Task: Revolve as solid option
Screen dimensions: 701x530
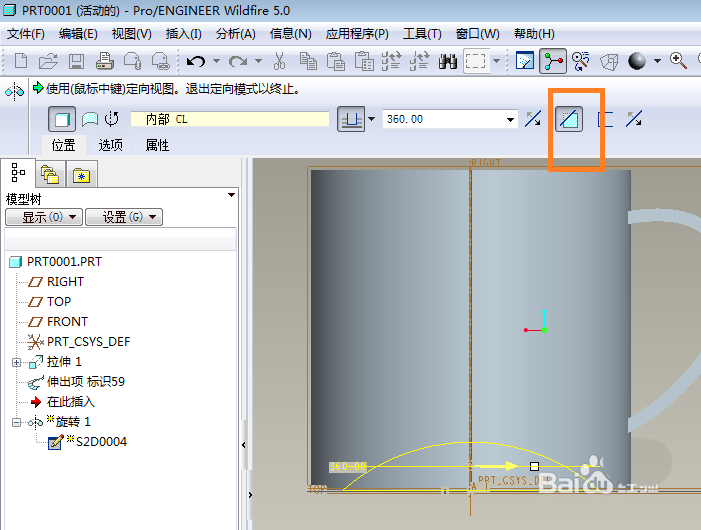Action: (x=62, y=119)
